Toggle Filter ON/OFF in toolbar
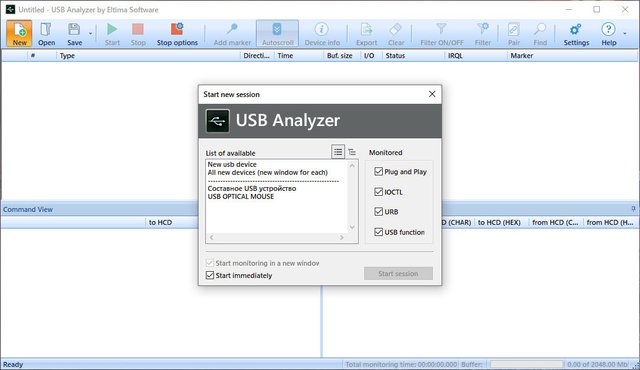The image size is (640, 370). pyautogui.click(x=442, y=33)
